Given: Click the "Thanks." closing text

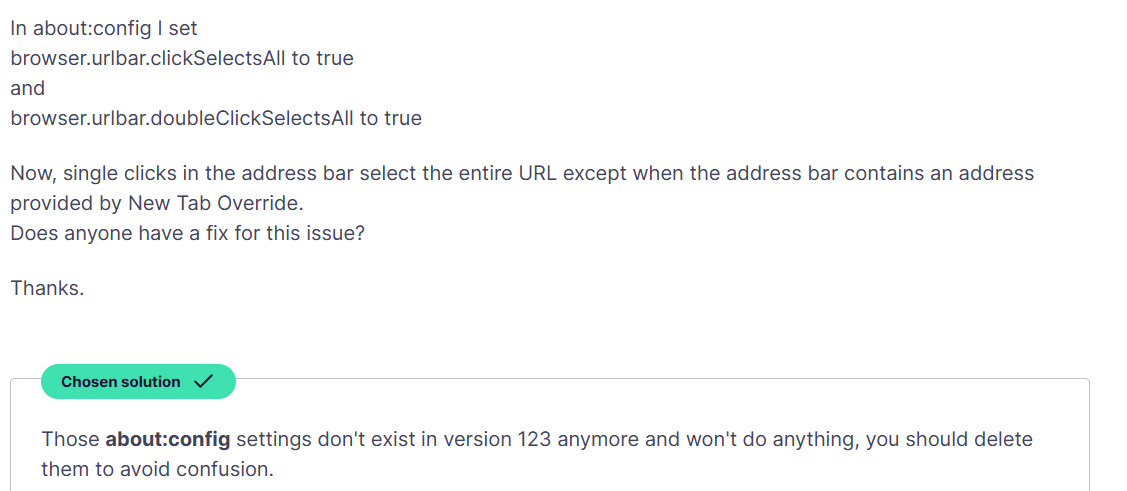Looking at the screenshot, I should pos(47,288).
